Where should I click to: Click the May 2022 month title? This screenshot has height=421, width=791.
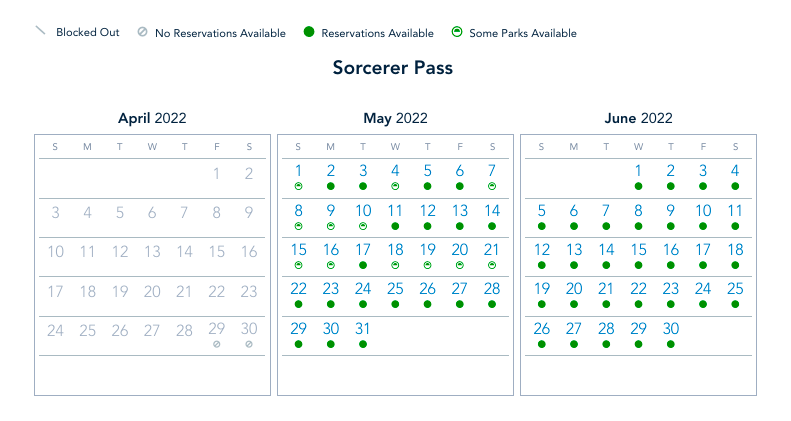(x=395, y=118)
